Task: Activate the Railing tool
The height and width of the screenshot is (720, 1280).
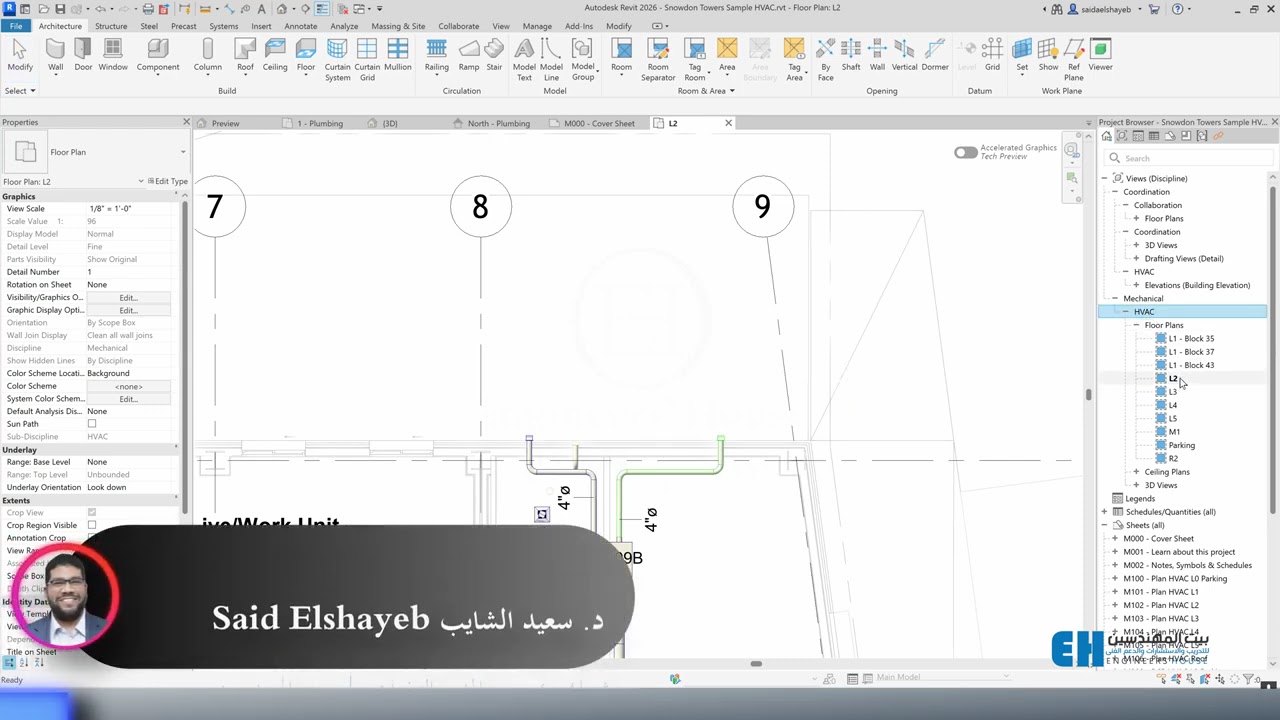Action: click(x=437, y=55)
